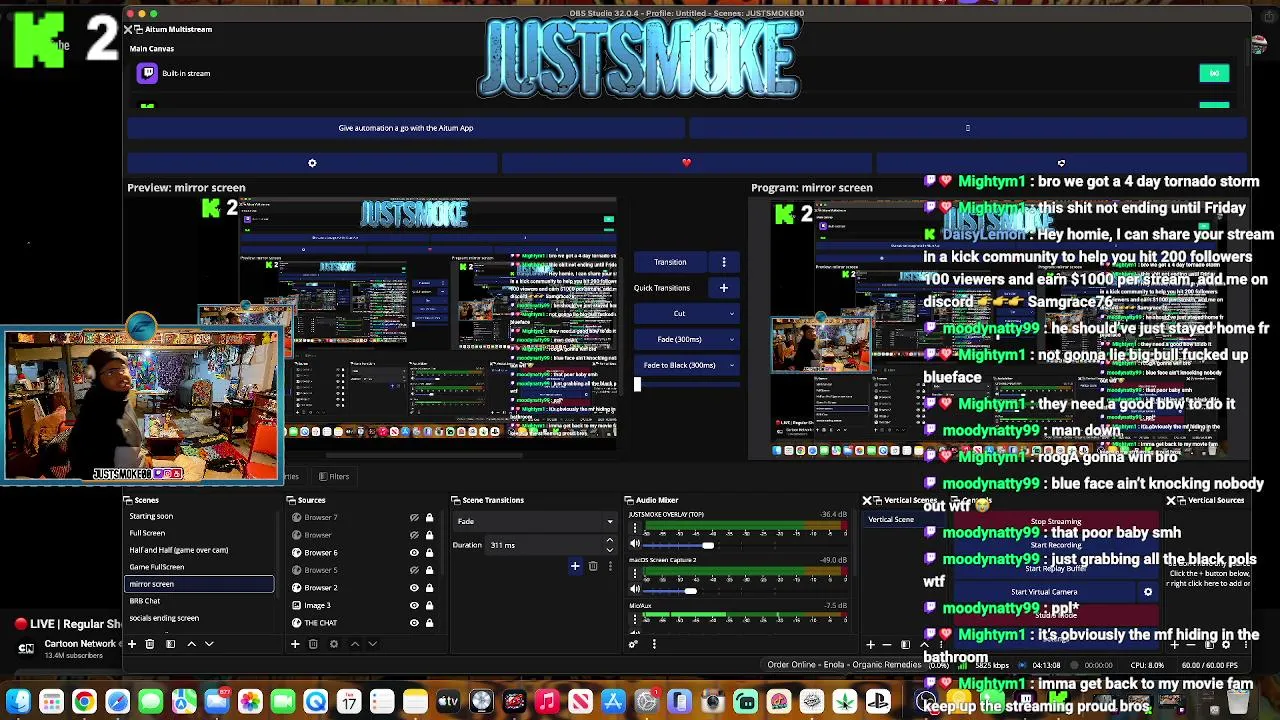Image resolution: width=1280 pixels, height=720 pixels.
Task: Hide THE CHAT source
Action: tap(414, 623)
